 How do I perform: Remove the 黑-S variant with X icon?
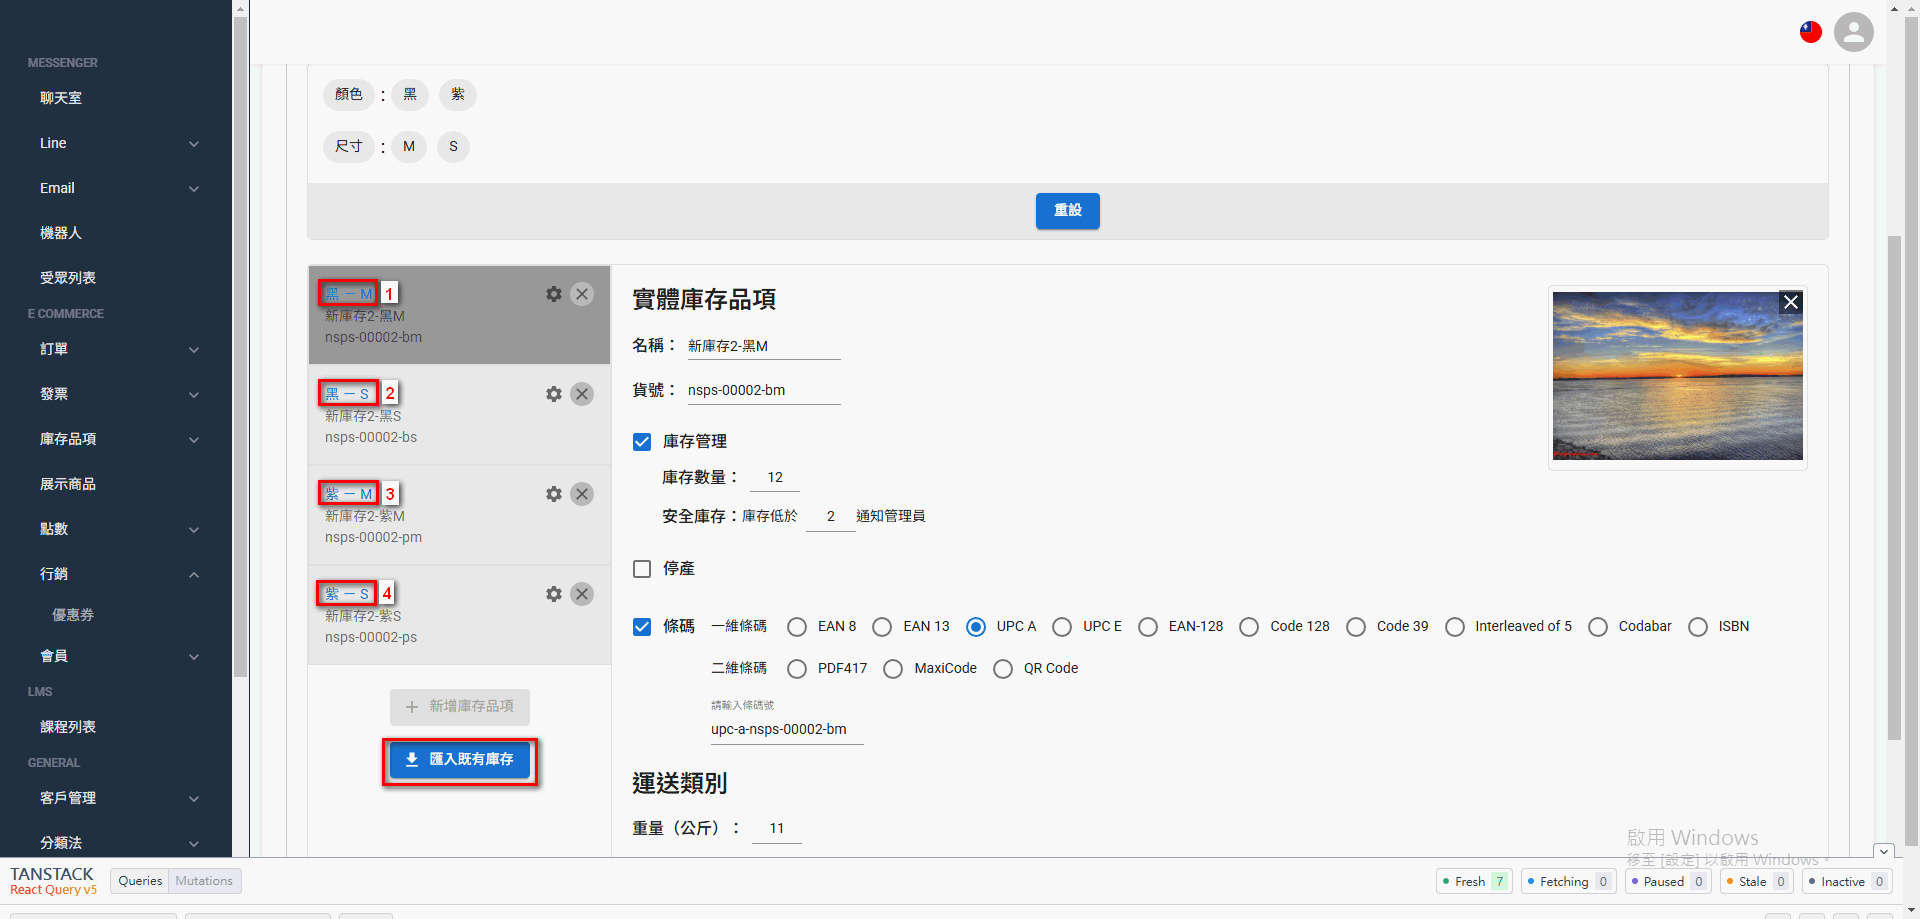coord(582,394)
